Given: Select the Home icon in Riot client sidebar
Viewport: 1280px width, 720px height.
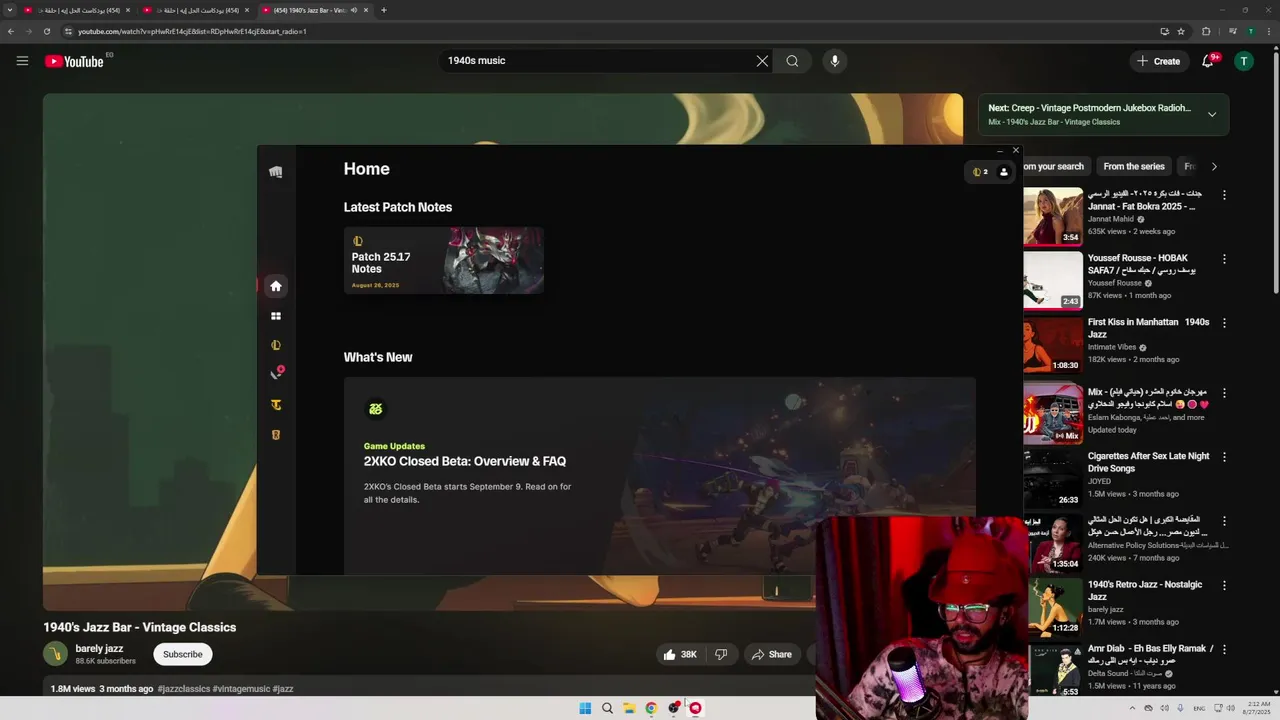Looking at the screenshot, I should pos(276,286).
